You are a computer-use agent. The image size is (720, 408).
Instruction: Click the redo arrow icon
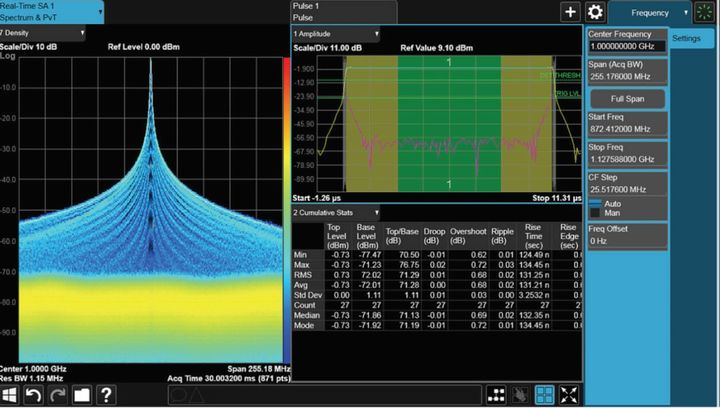pos(56,395)
